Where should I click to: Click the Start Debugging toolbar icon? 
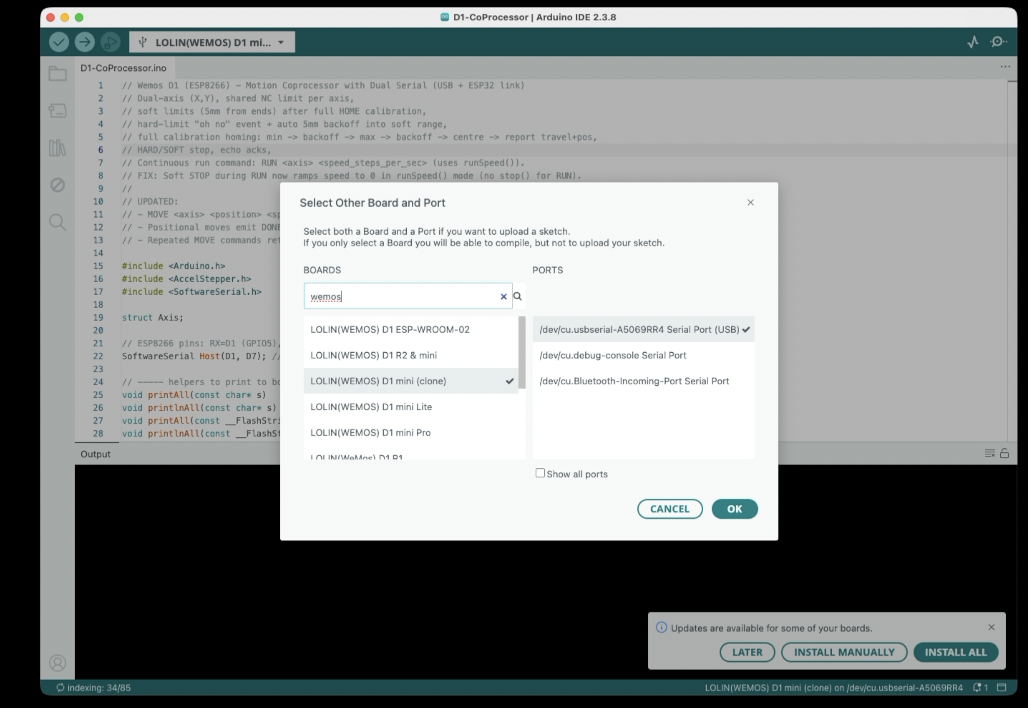tap(110, 42)
